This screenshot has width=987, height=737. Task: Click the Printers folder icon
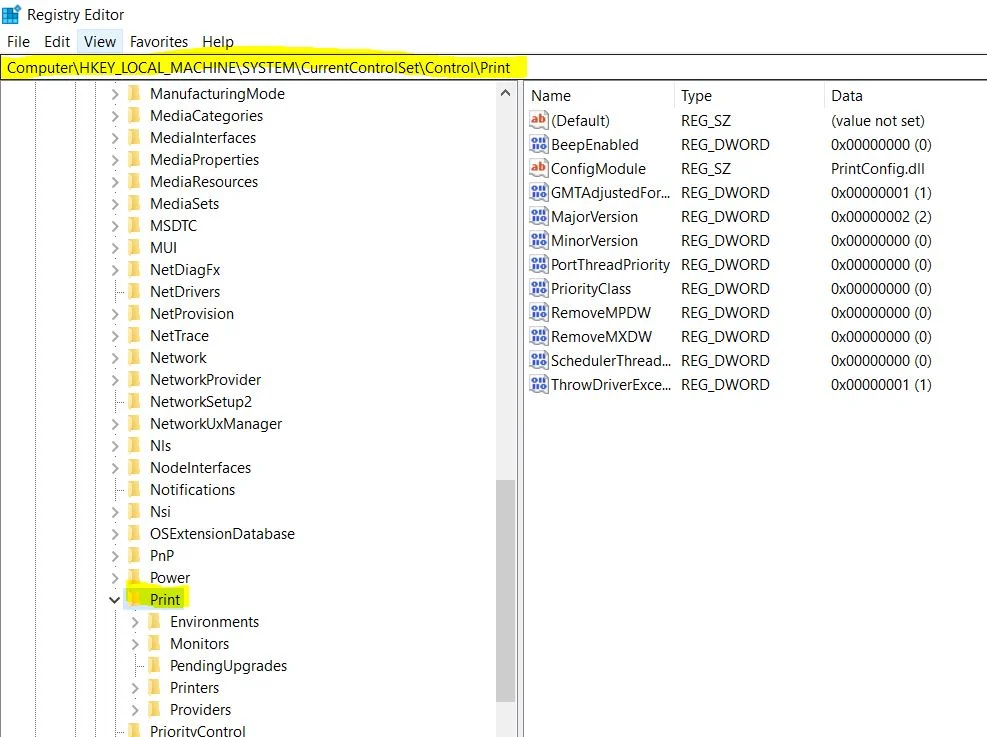(154, 687)
